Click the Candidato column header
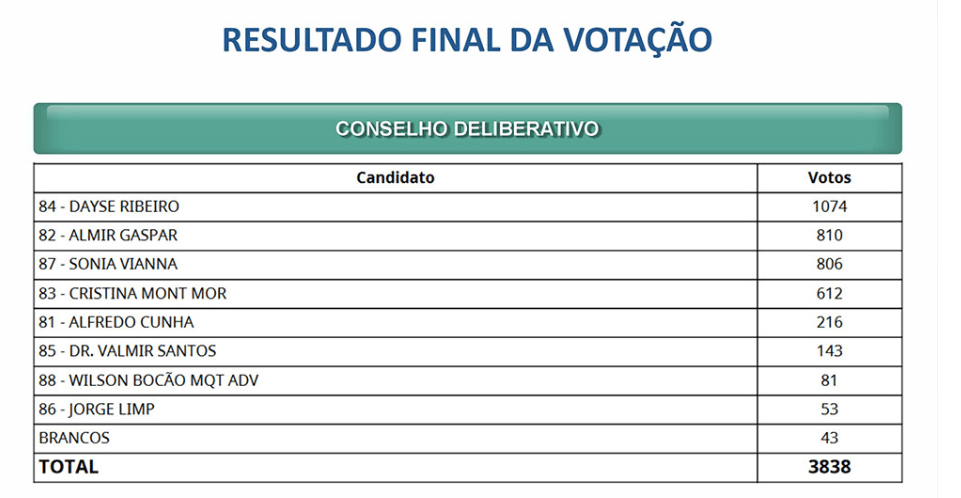The image size is (961, 498). click(x=395, y=178)
